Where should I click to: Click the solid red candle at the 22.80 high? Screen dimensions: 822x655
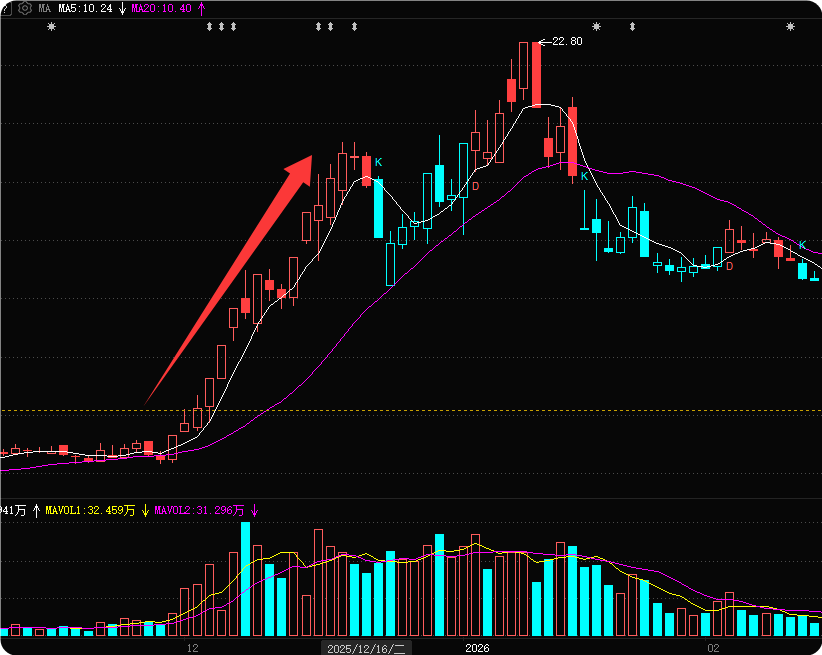point(536,75)
